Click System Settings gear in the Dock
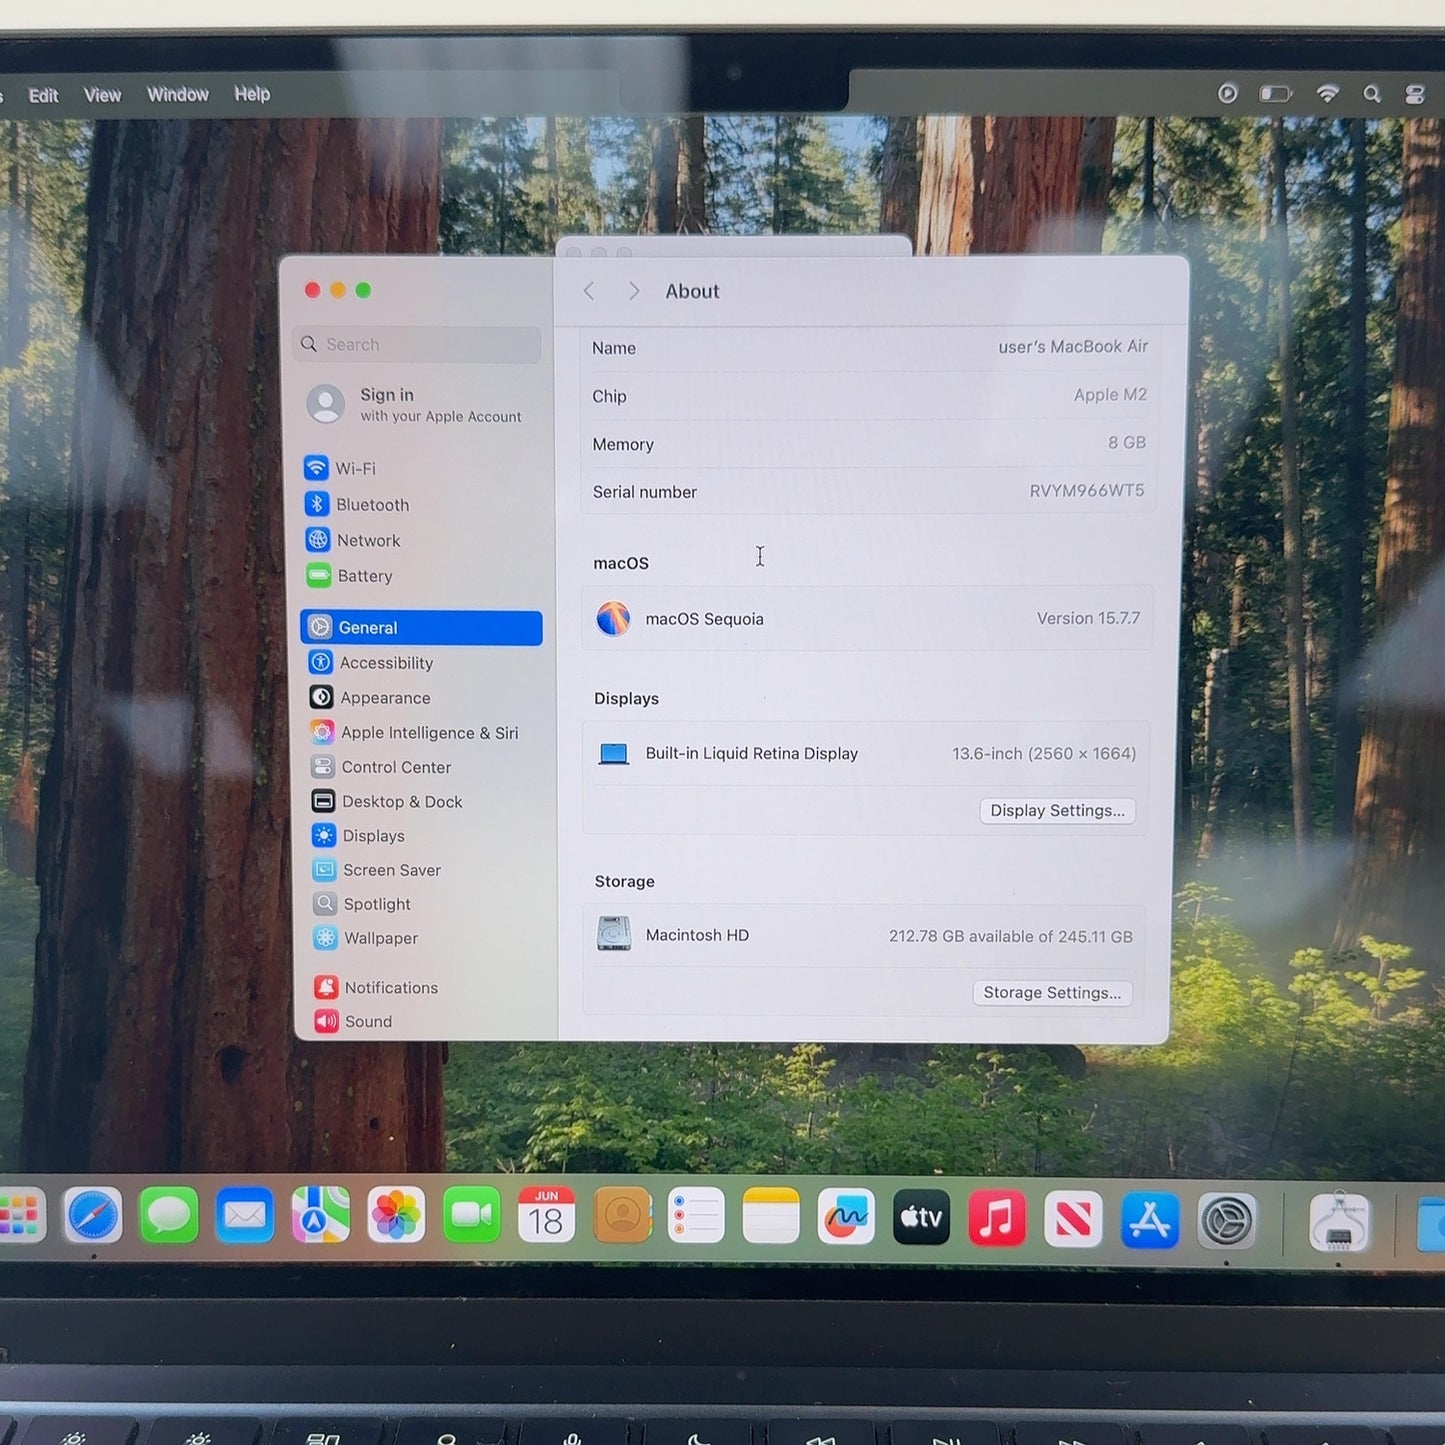Screen dimensions: 1445x1445 click(x=1227, y=1221)
